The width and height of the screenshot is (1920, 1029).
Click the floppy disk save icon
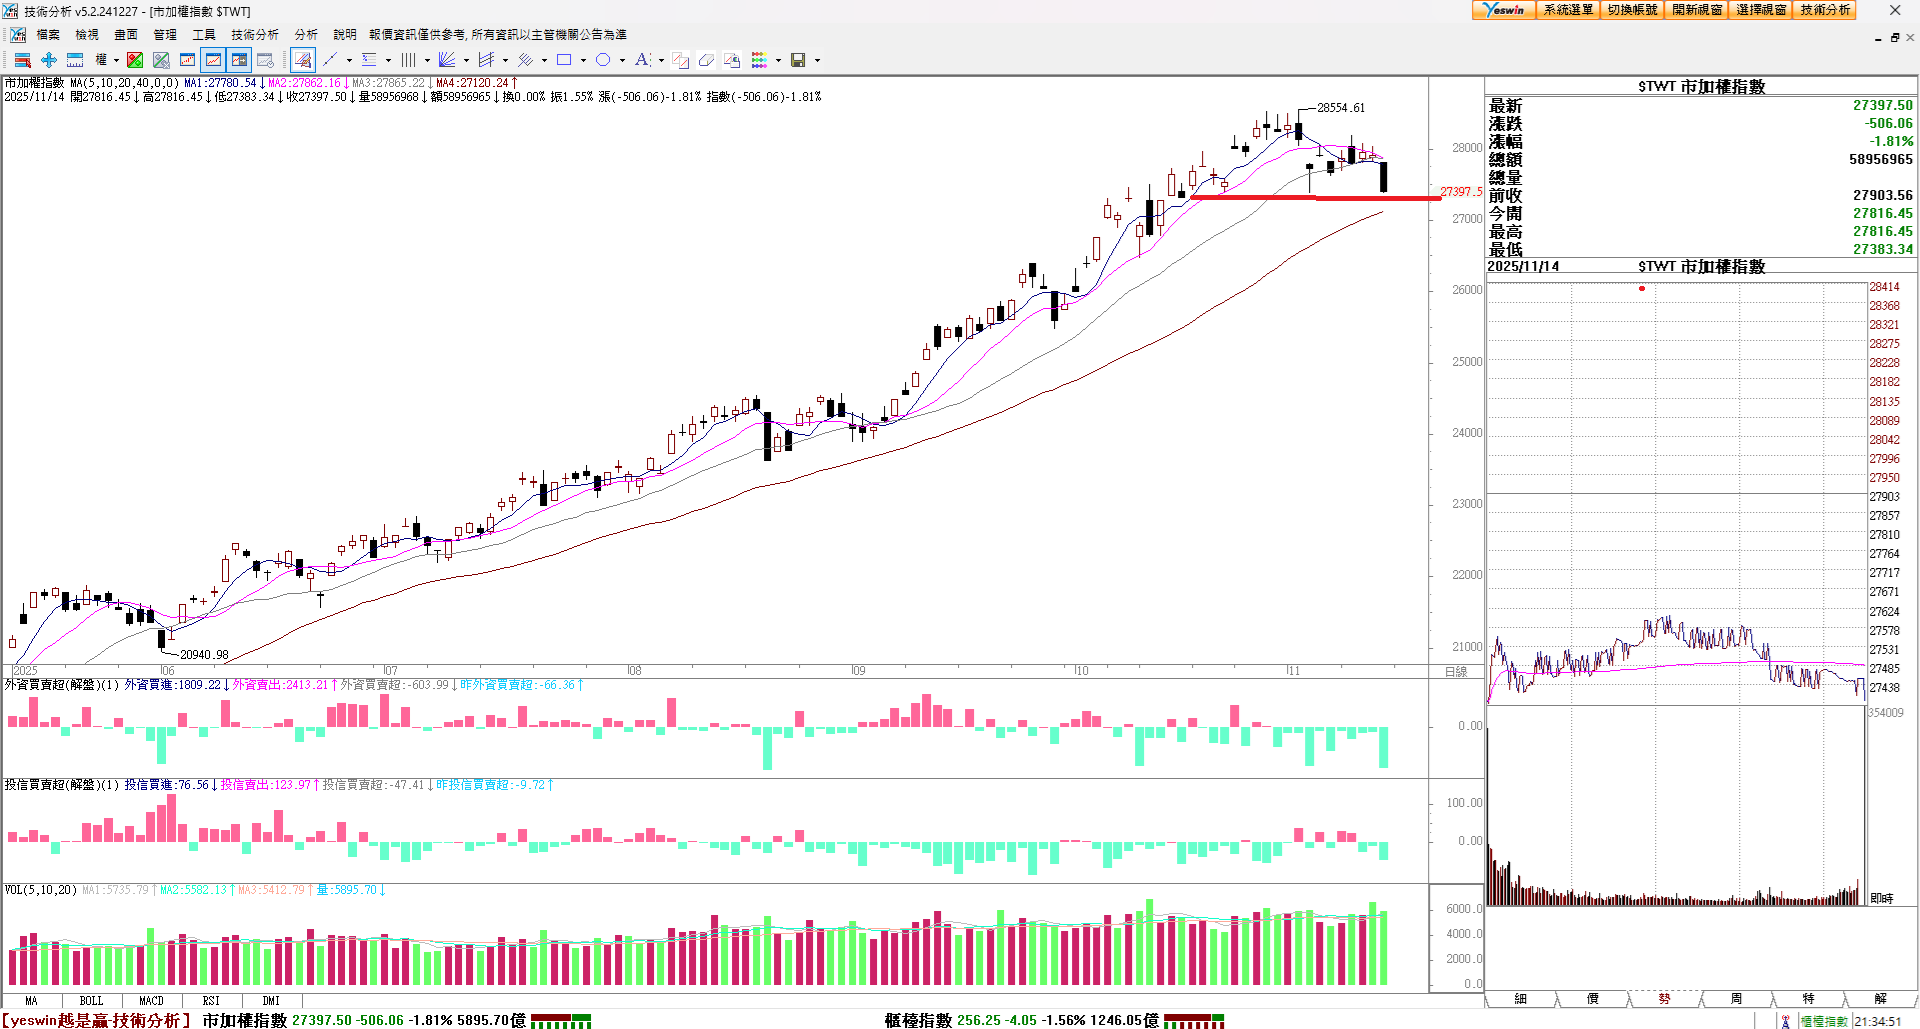(798, 60)
